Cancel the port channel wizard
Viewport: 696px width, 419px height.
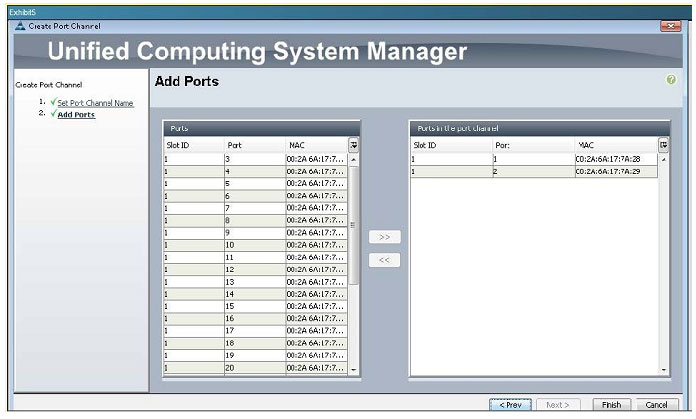(x=656, y=405)
